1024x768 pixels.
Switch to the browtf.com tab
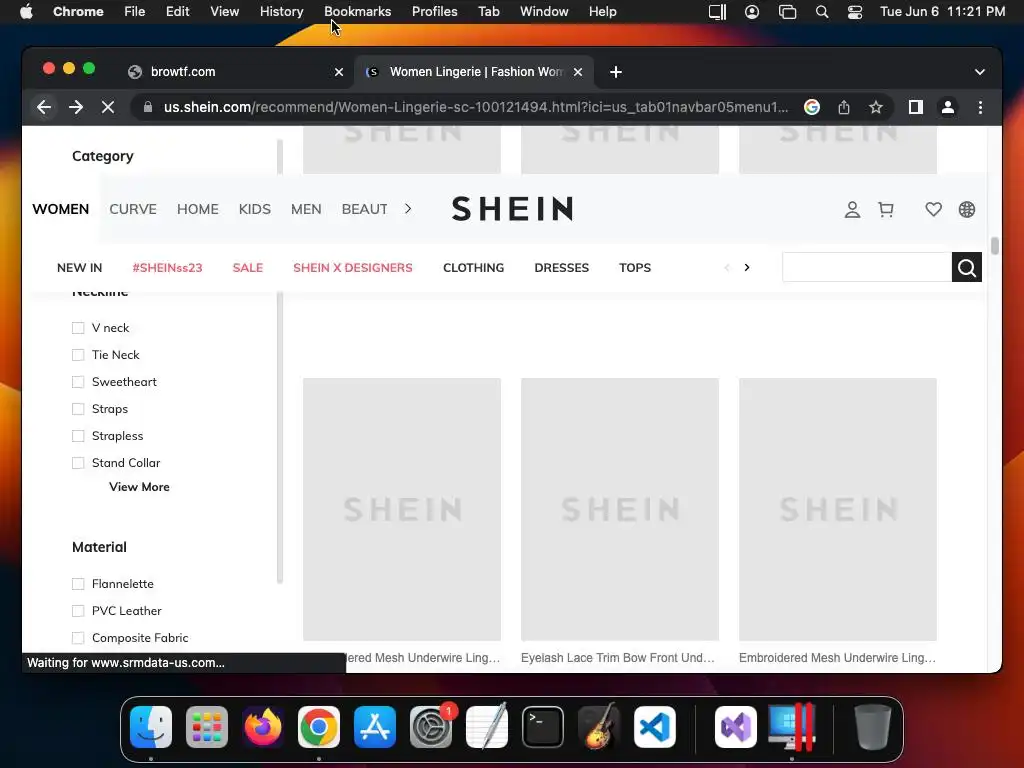(235, 72)
